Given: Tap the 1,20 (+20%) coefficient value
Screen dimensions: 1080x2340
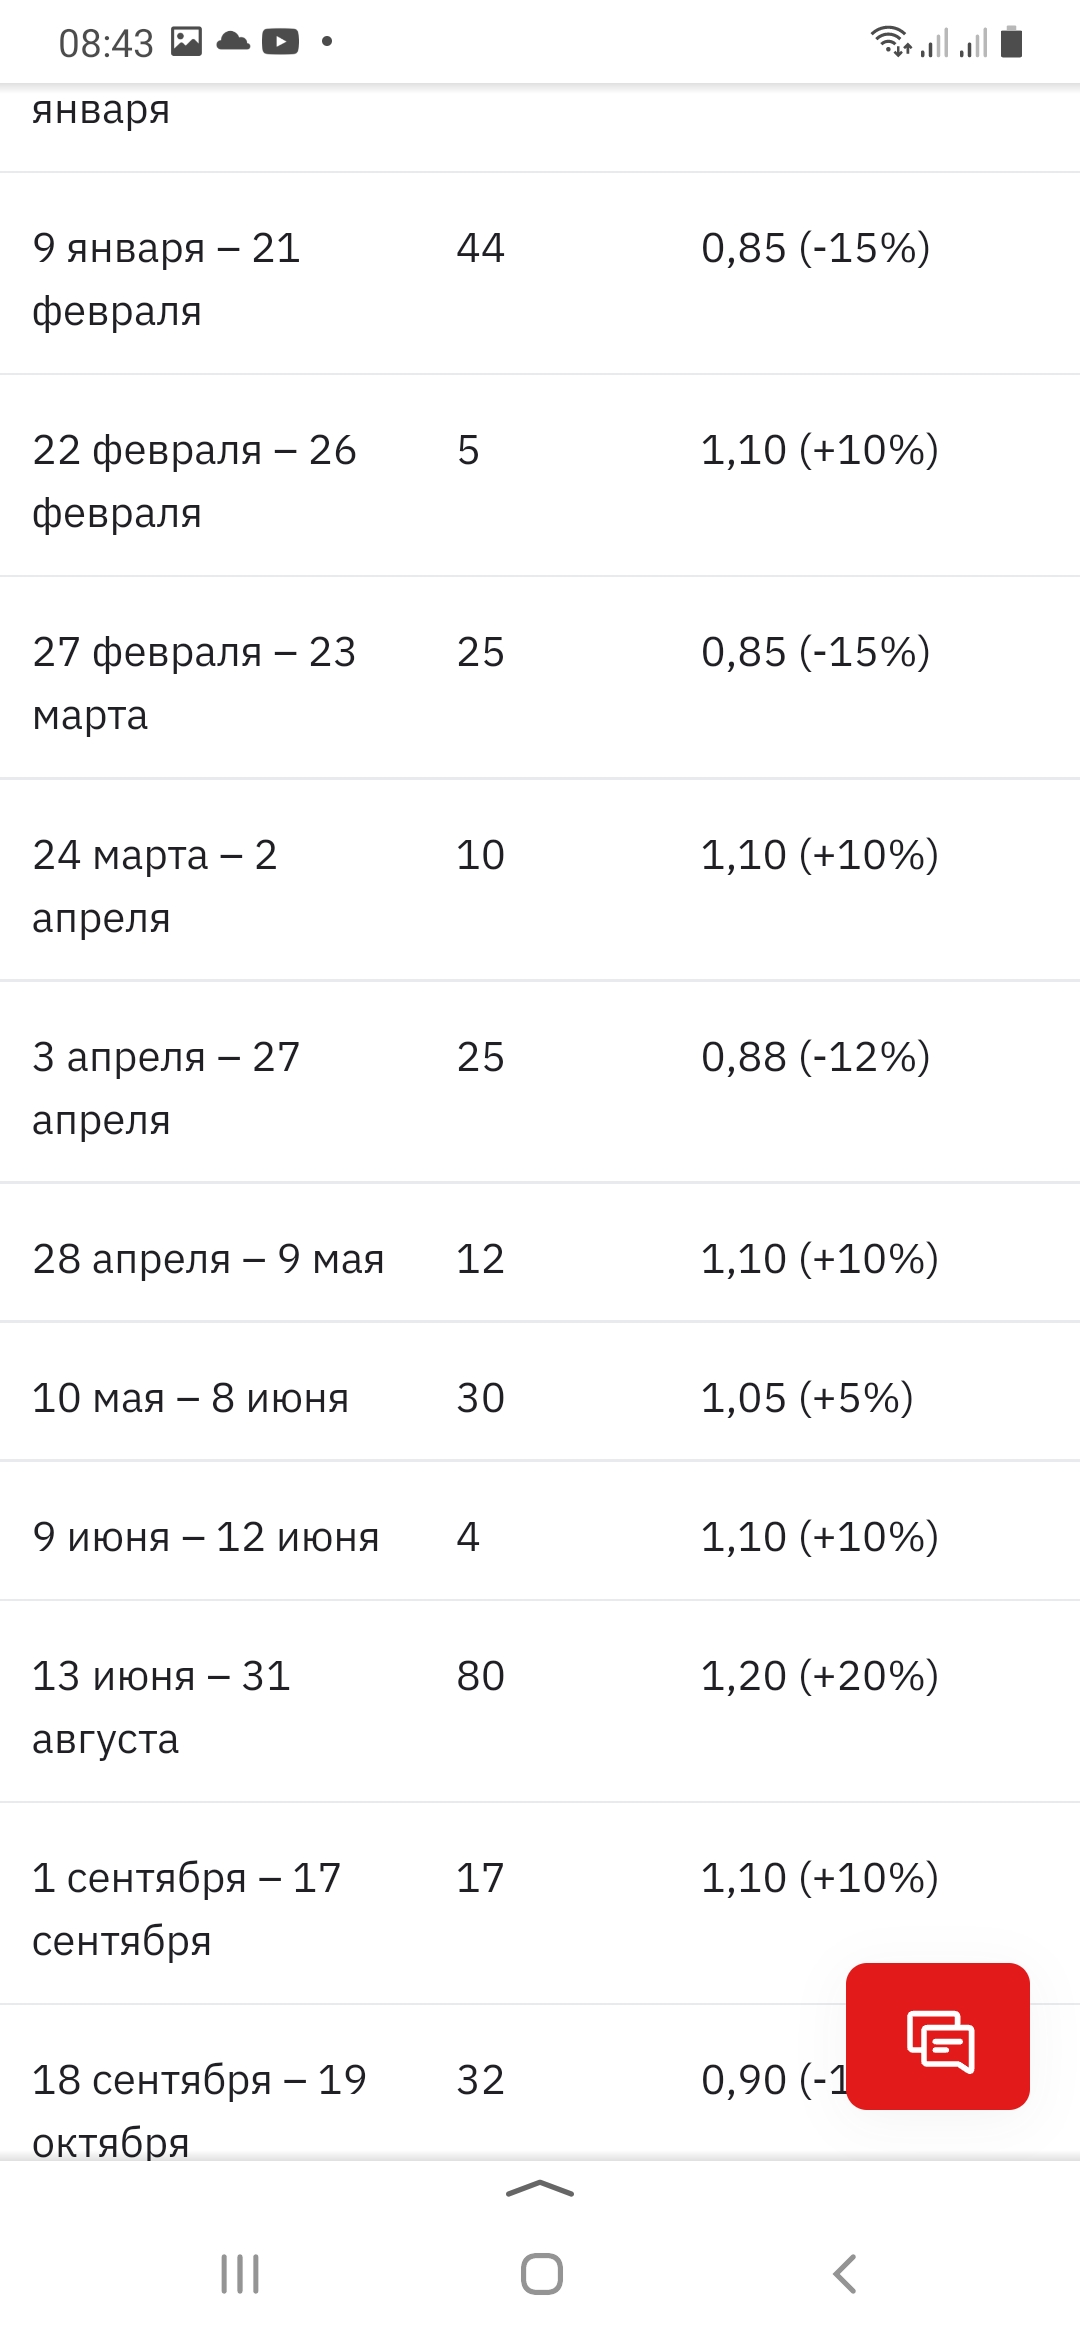Looking at the screenshot, I should tap(819, 1676).
